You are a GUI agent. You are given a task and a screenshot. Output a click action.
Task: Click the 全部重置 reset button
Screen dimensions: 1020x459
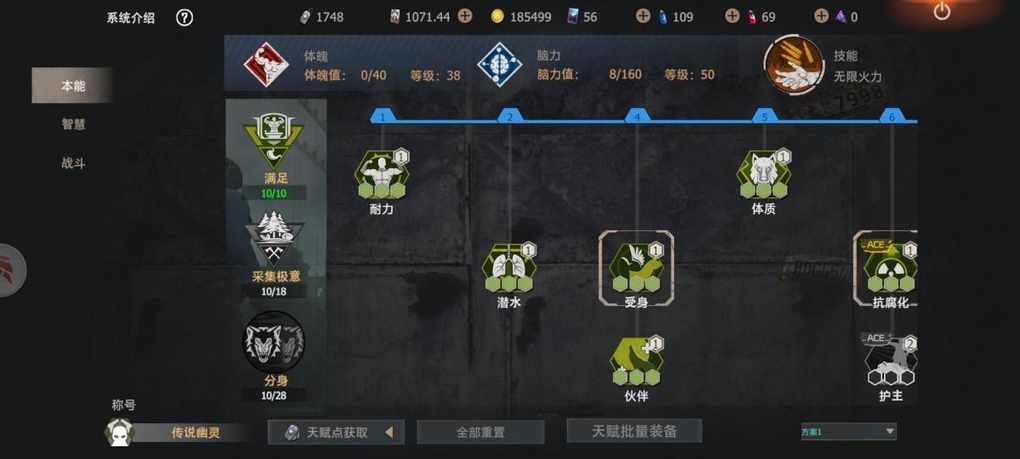[480, 432]
